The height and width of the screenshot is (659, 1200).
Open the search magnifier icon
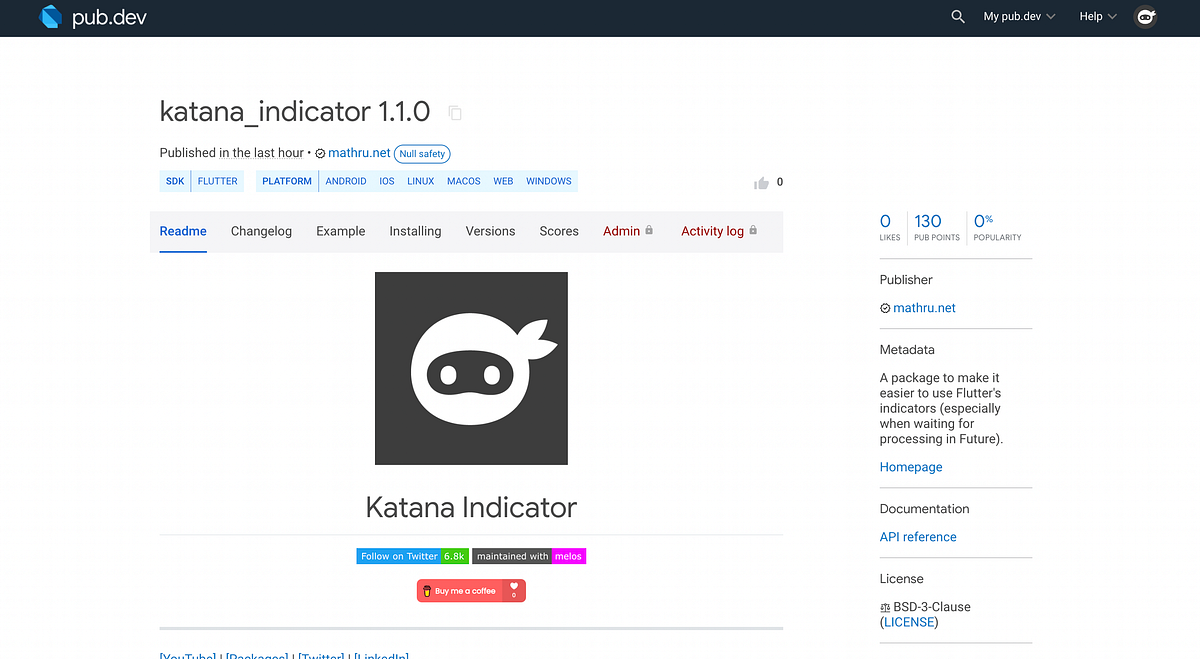click(x=957, y=17)
